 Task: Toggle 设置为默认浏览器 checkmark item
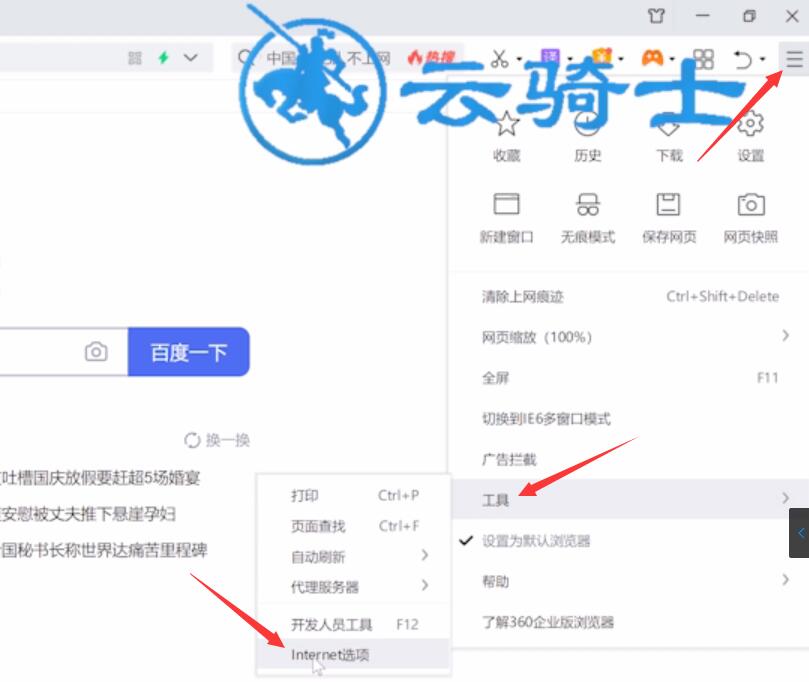click(x=629, y=541)
